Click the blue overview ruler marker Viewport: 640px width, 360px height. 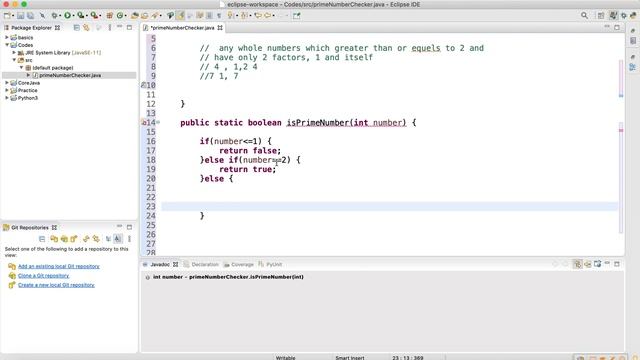[x=621, y=96]
